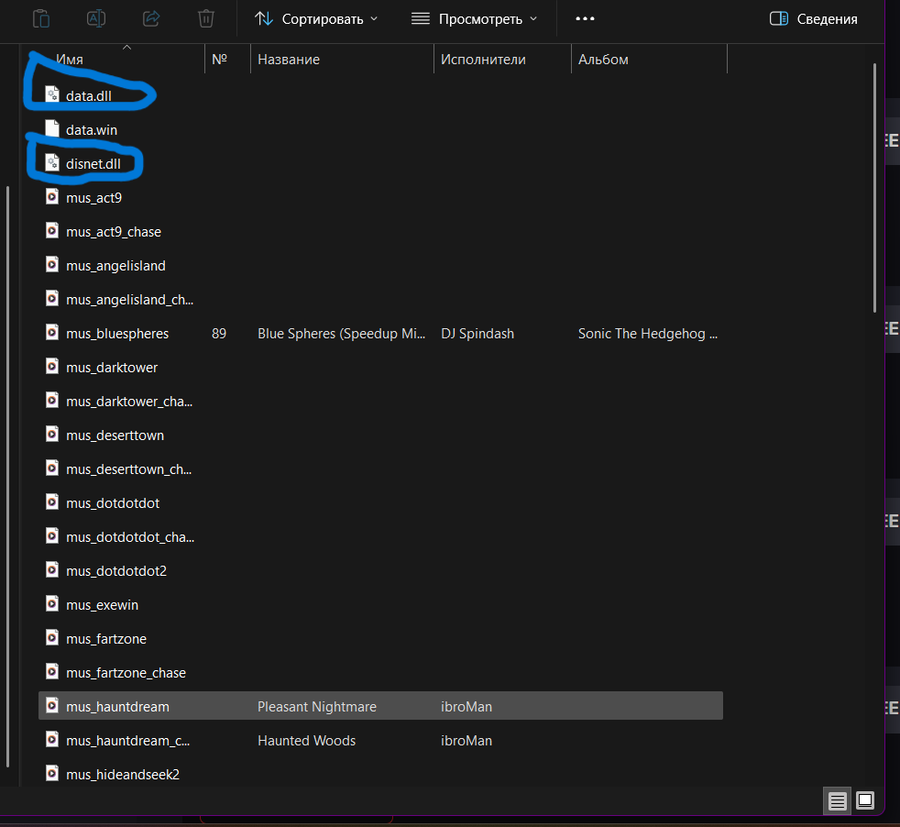Click the Альбом column header

pyautogui.click(x=603, y=60)
